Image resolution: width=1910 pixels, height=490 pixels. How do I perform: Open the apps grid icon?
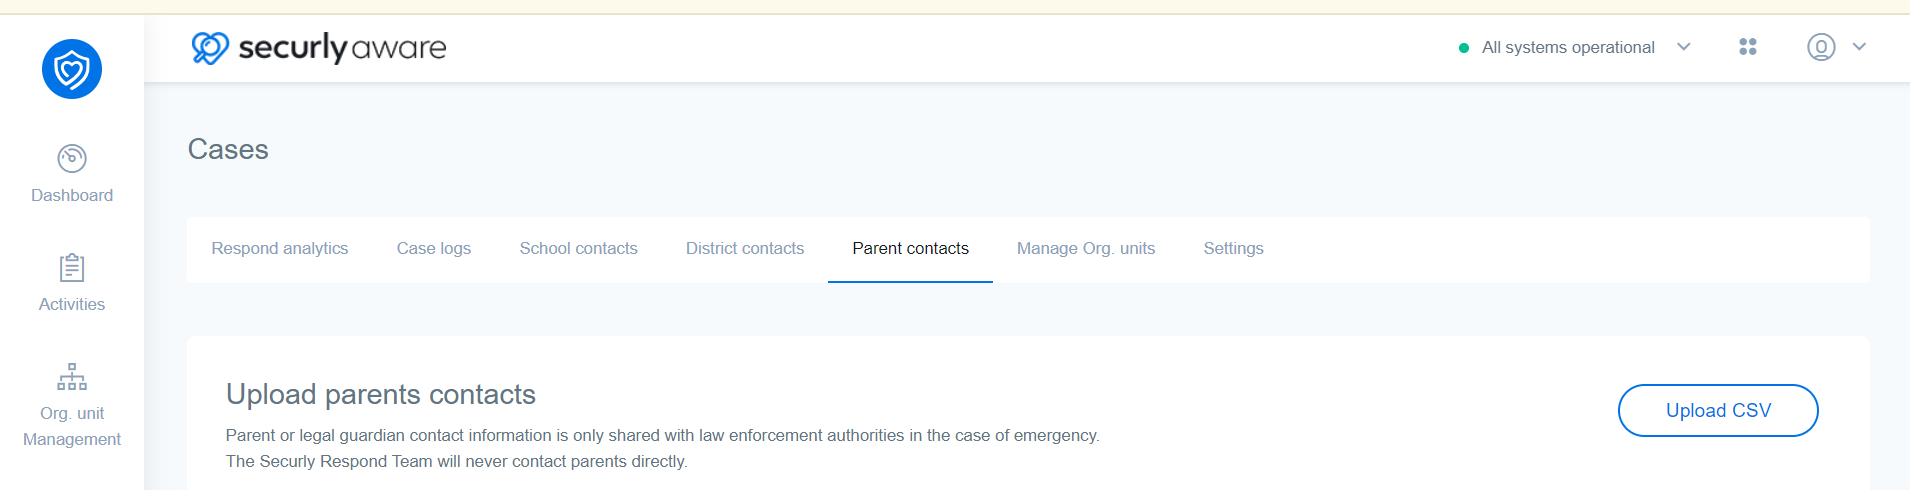[1748, 47]
